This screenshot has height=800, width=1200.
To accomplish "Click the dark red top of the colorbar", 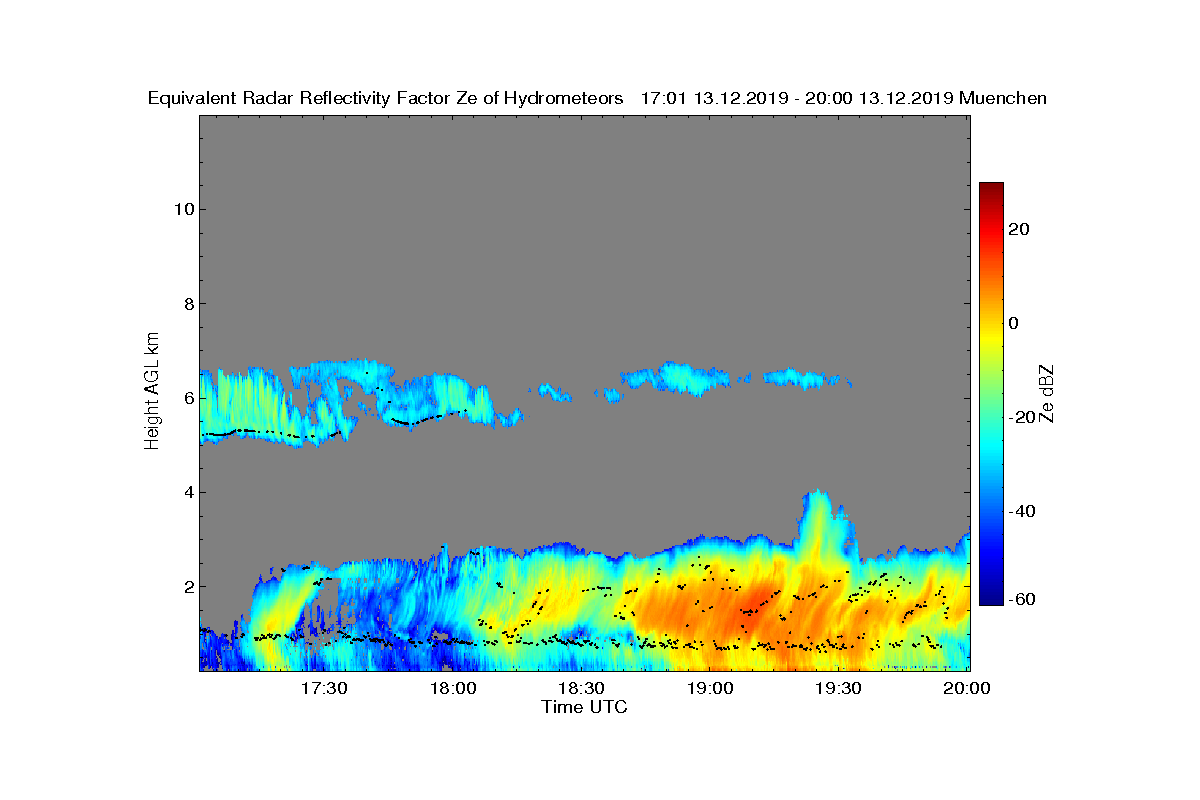I will click(x=991, y=190).
